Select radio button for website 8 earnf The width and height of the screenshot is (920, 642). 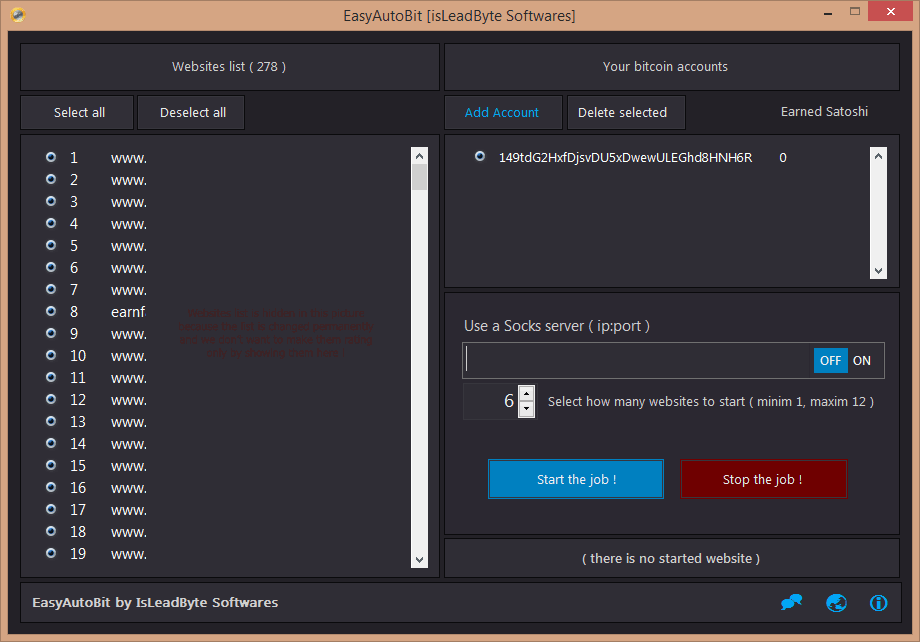(51, 311)
